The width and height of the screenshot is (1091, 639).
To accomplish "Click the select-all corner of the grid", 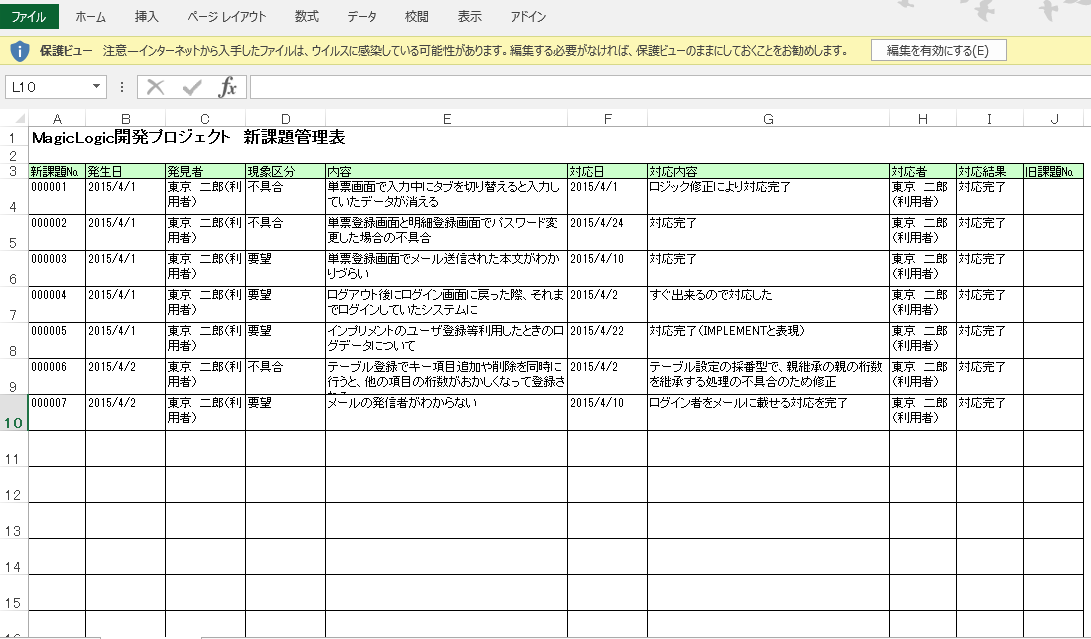I will coord(14,119).
